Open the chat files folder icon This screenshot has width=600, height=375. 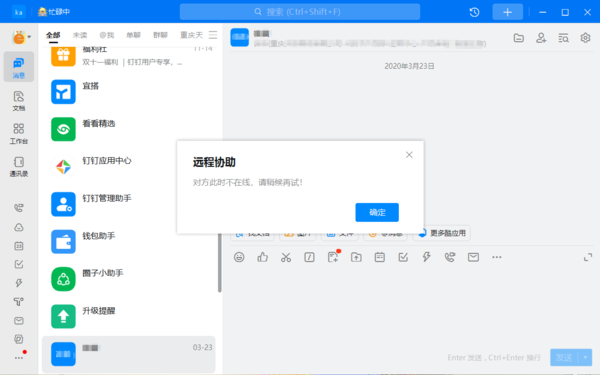tap(518, 38)
